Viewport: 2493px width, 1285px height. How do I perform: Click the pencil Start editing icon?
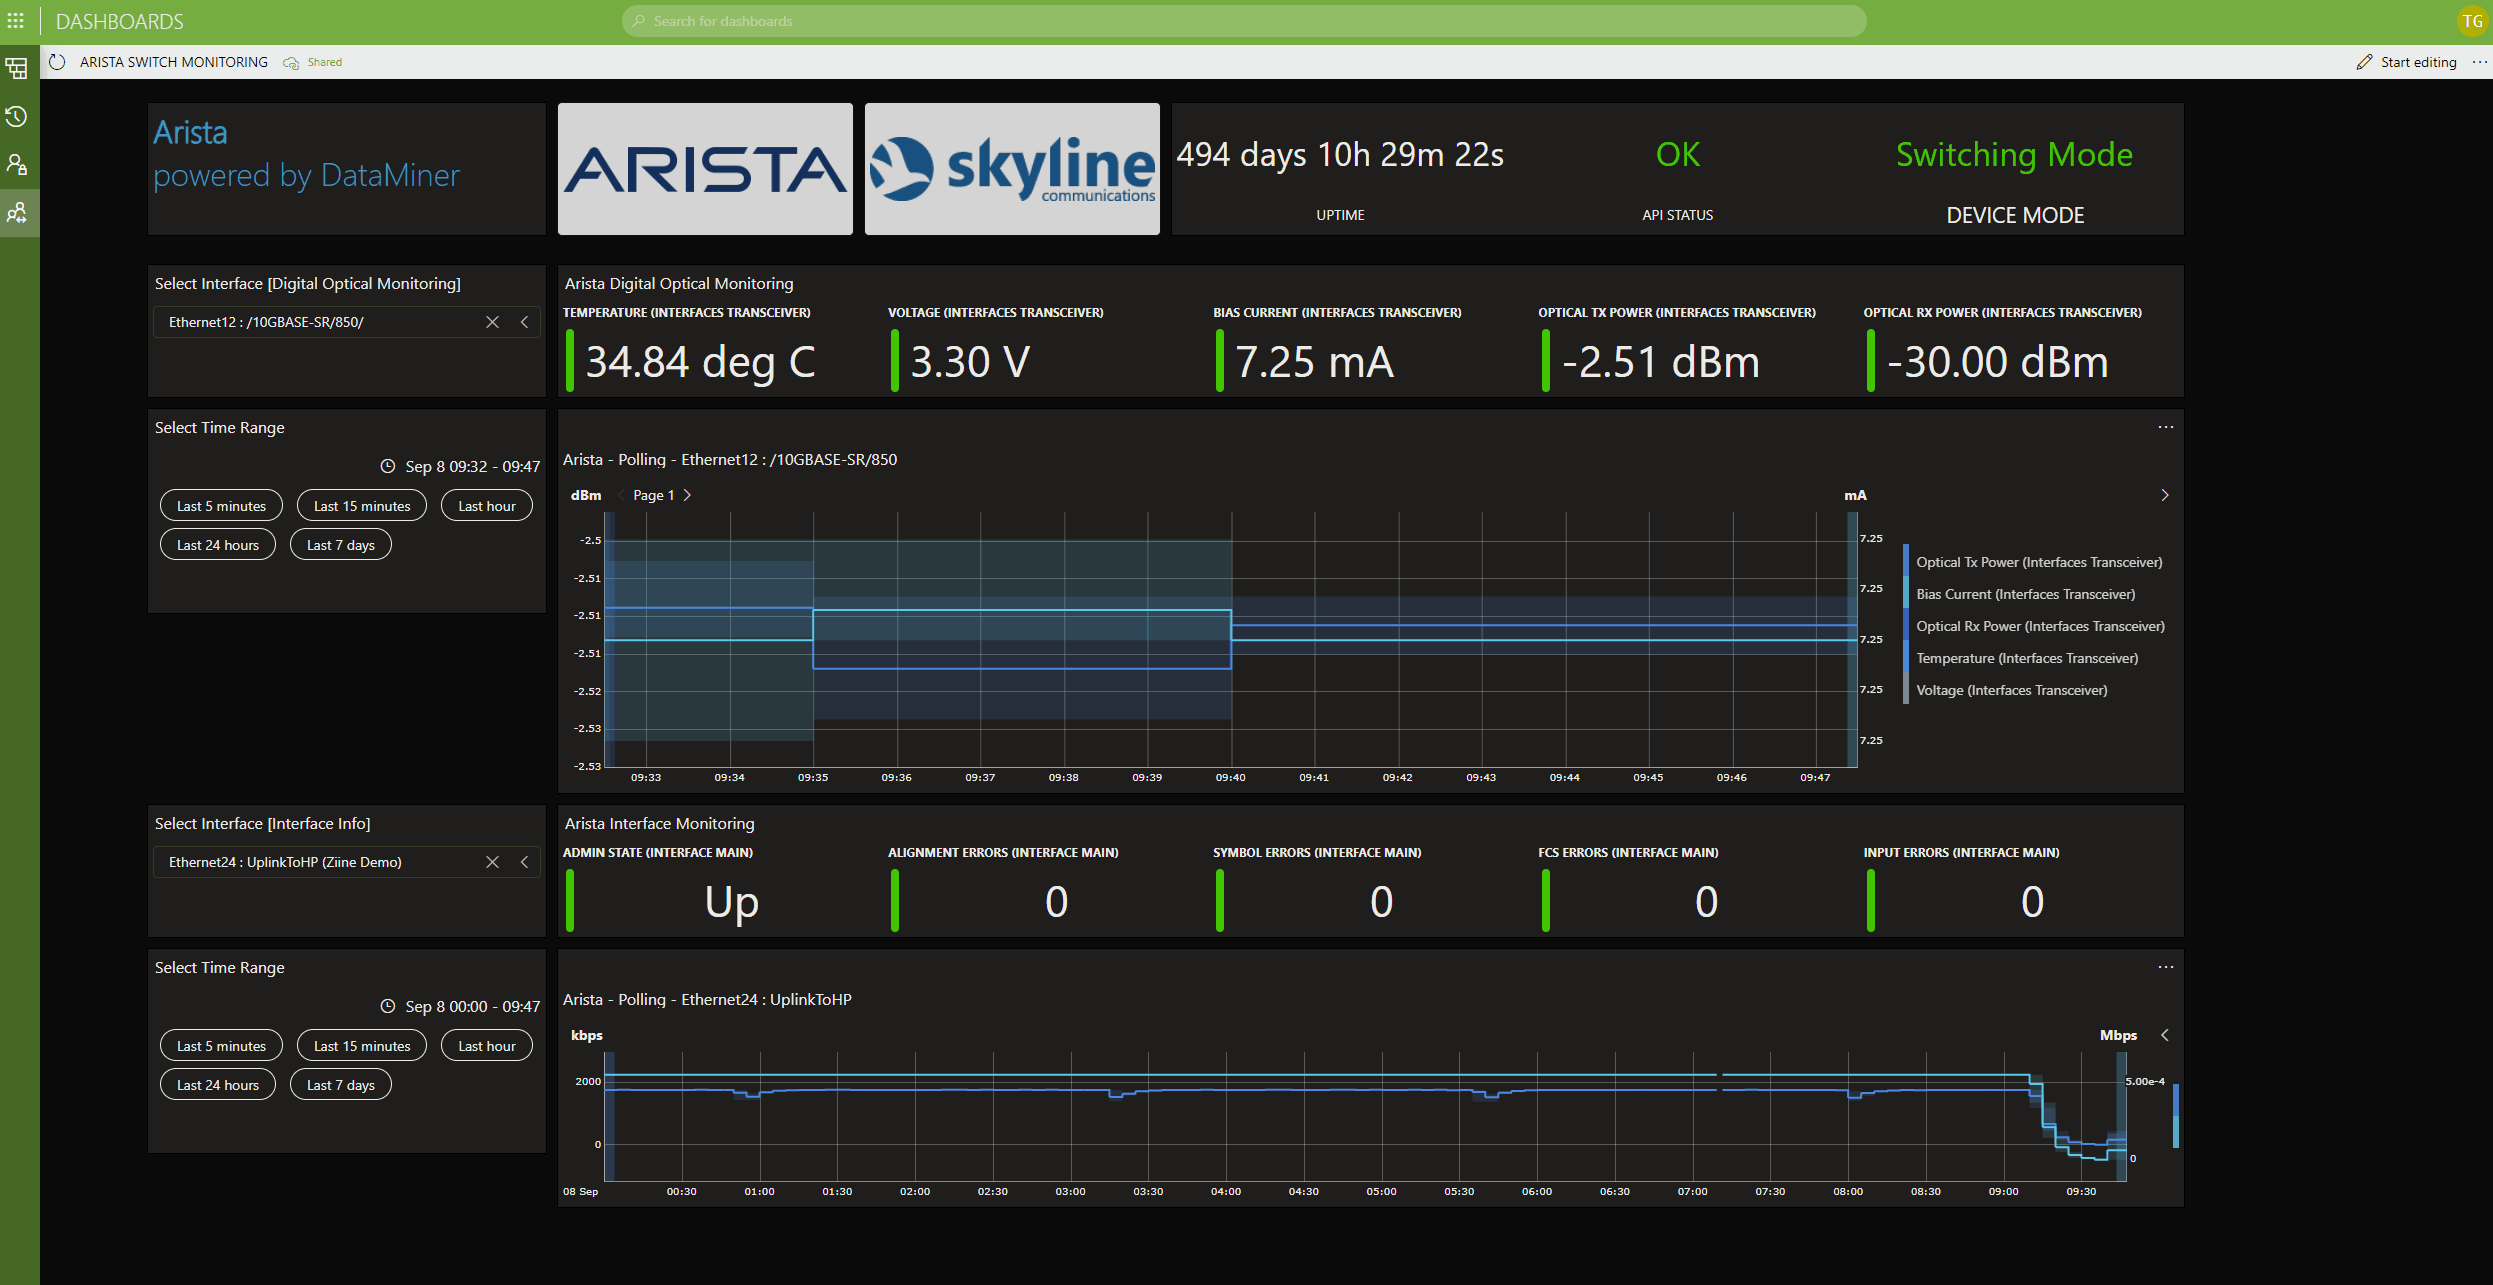[x=2364, y=62]
